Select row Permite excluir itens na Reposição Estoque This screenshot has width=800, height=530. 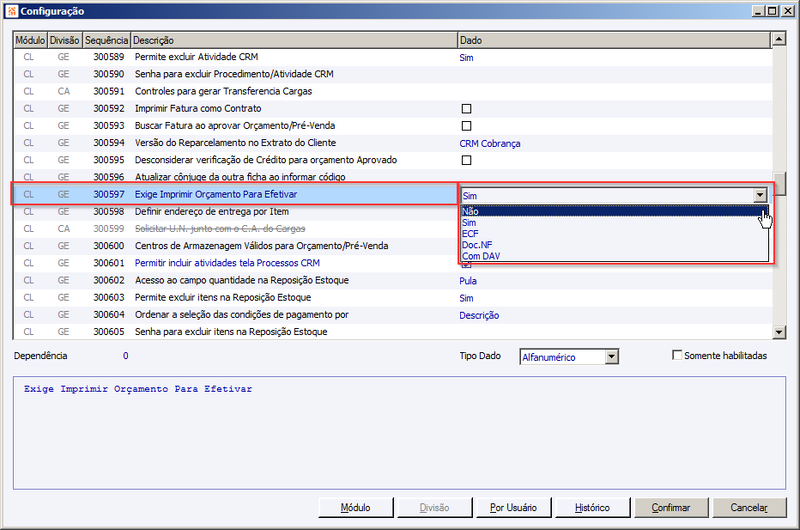[392, 297]
